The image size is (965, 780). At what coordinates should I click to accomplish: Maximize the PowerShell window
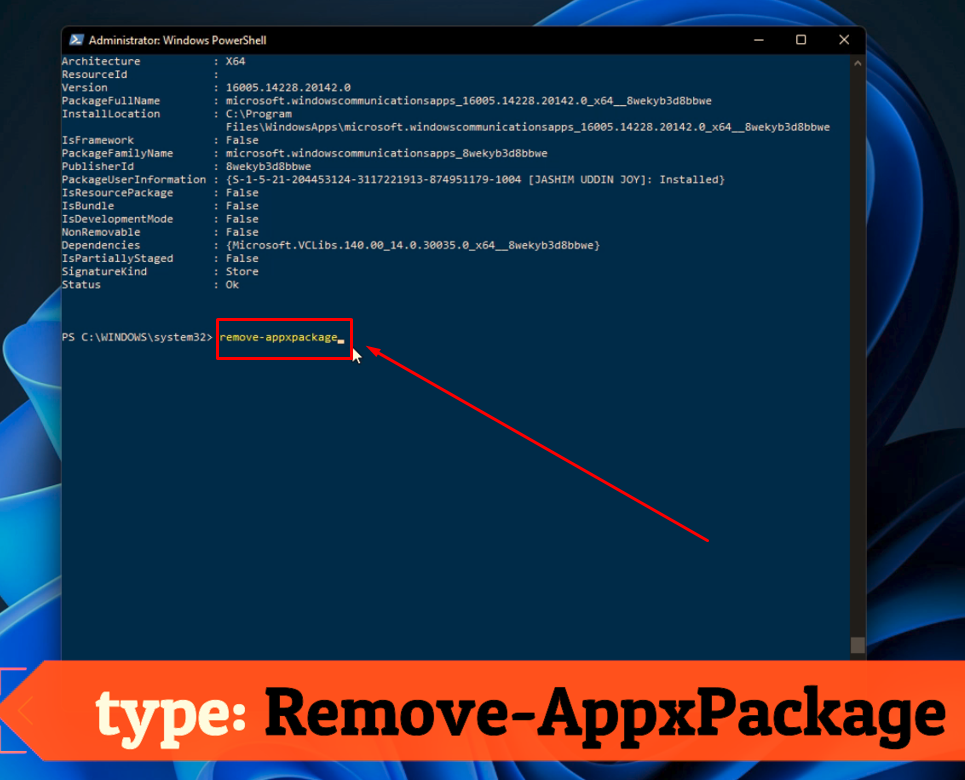point(801,40)
